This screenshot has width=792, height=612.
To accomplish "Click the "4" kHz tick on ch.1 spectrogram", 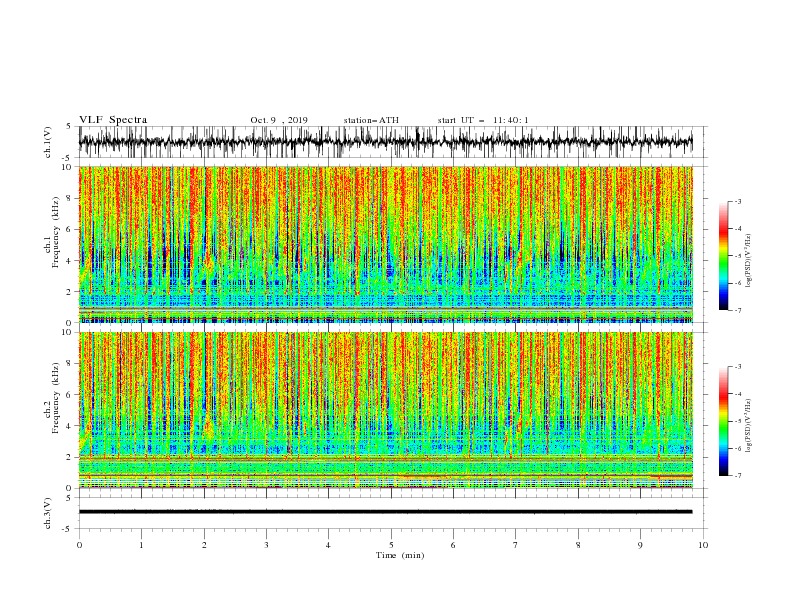I will (x=70, y=261).
